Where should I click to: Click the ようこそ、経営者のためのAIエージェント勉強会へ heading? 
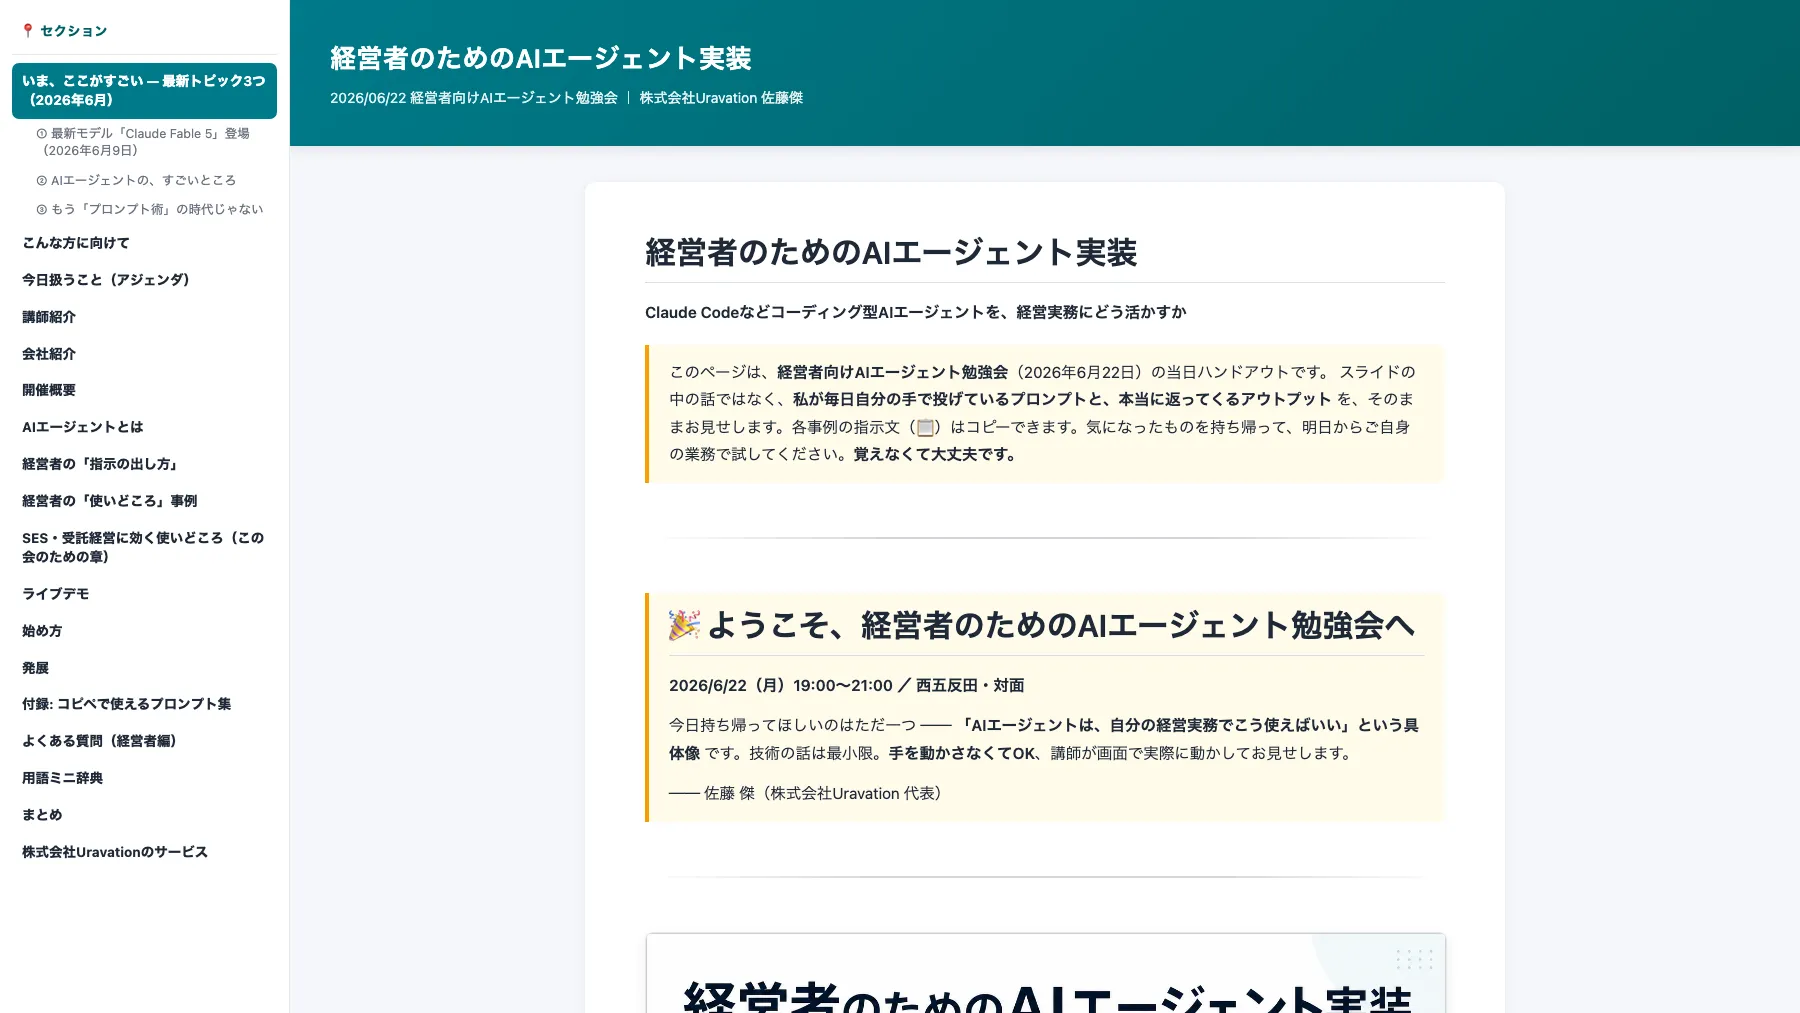tap(1061, 625)
